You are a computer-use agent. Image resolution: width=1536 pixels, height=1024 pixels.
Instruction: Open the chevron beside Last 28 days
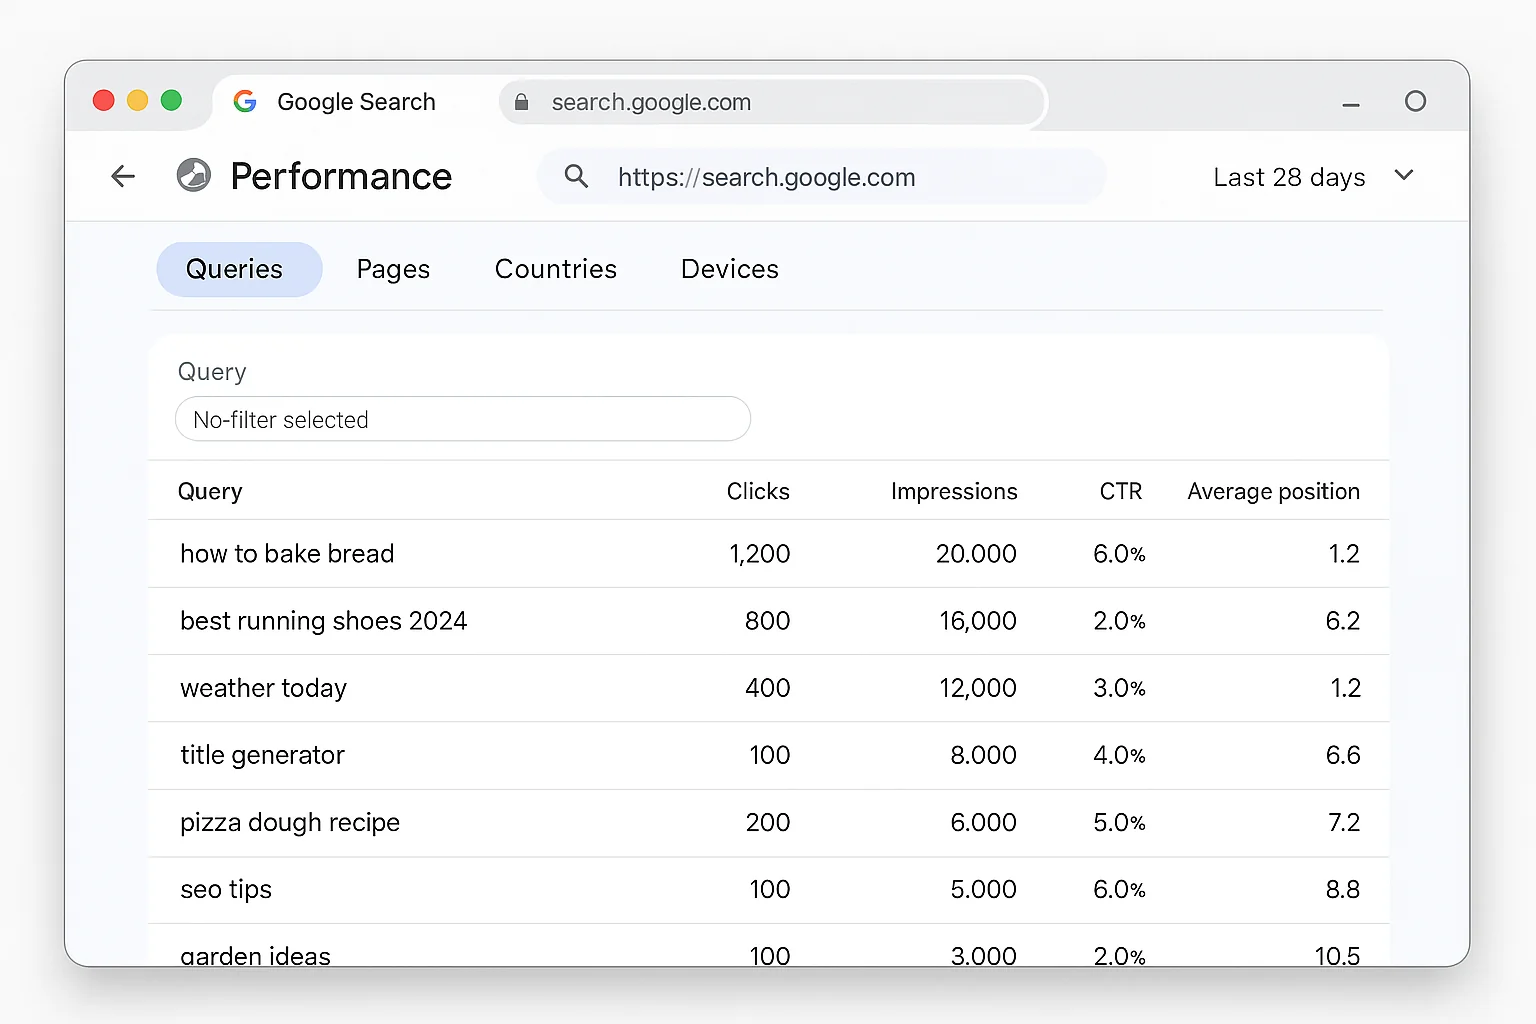click(x=1404, y=175)
